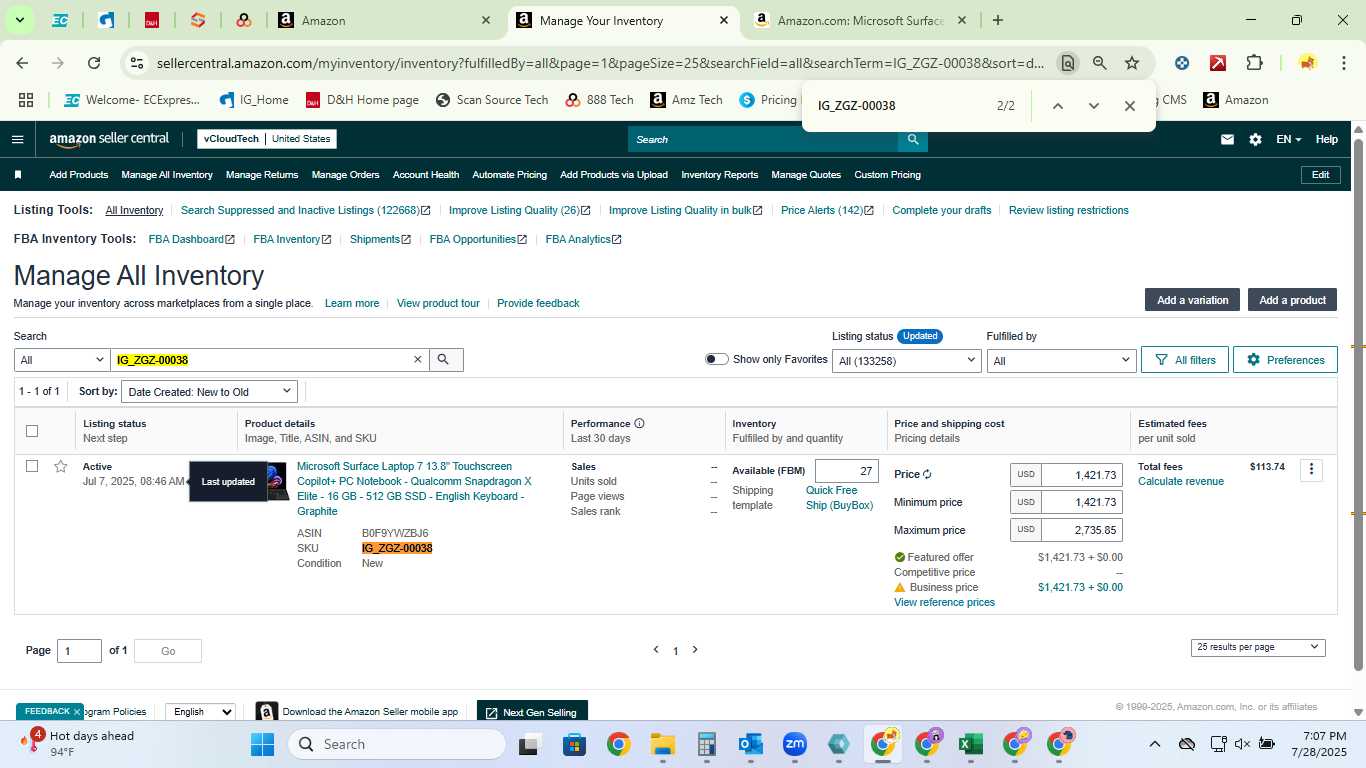Open the listing's three-dot actions menu
The height and width of the screenshot is (768, 1366).
click(1311, 470)
